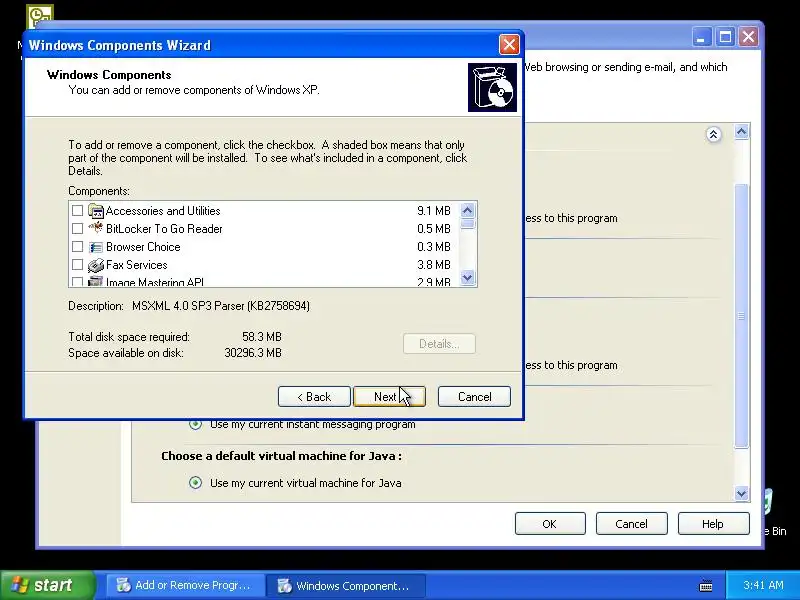The width and height of the screenshot is (800, 600).
Task: Select the Browser Choice entry
Action: point(143,247)
